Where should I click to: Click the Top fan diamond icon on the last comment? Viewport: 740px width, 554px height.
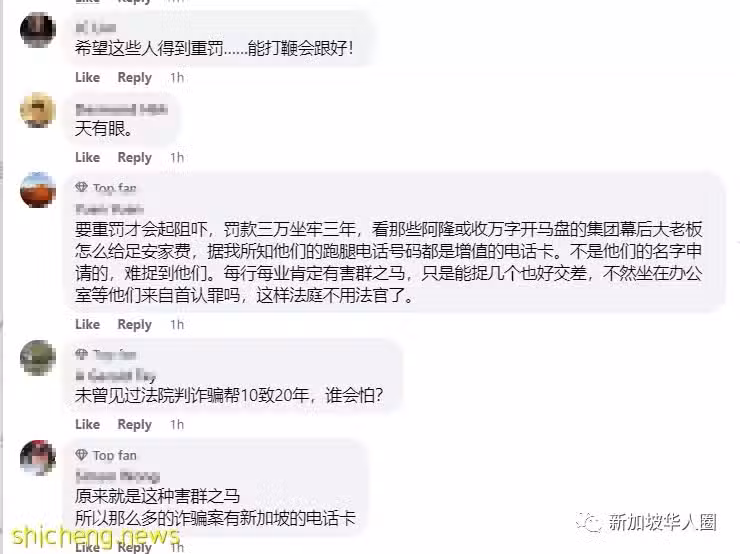click(x=82, y=455)
